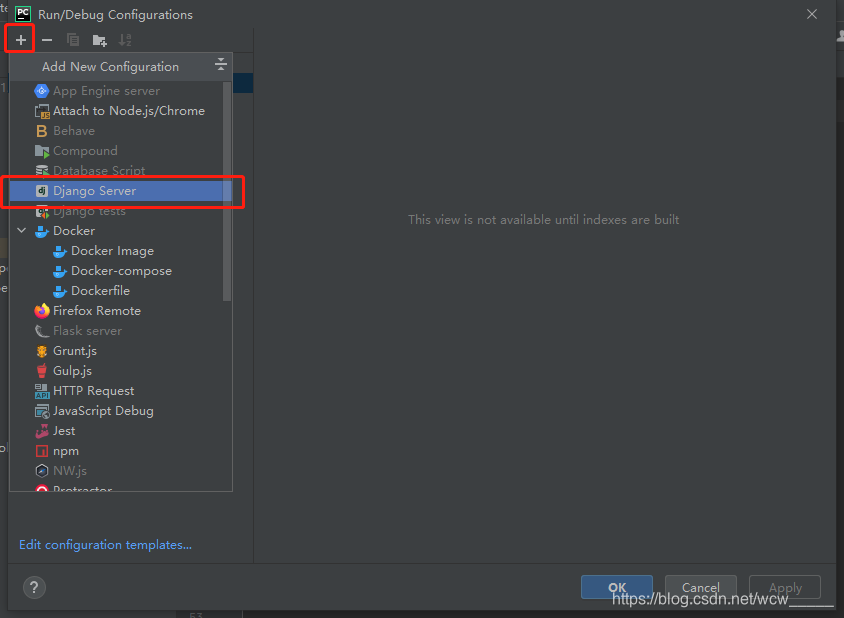This screenshot has width=844, height=618.
Task: Click the Attach to Node.js/Chrome icon
Action: click(x=41, y=111)
